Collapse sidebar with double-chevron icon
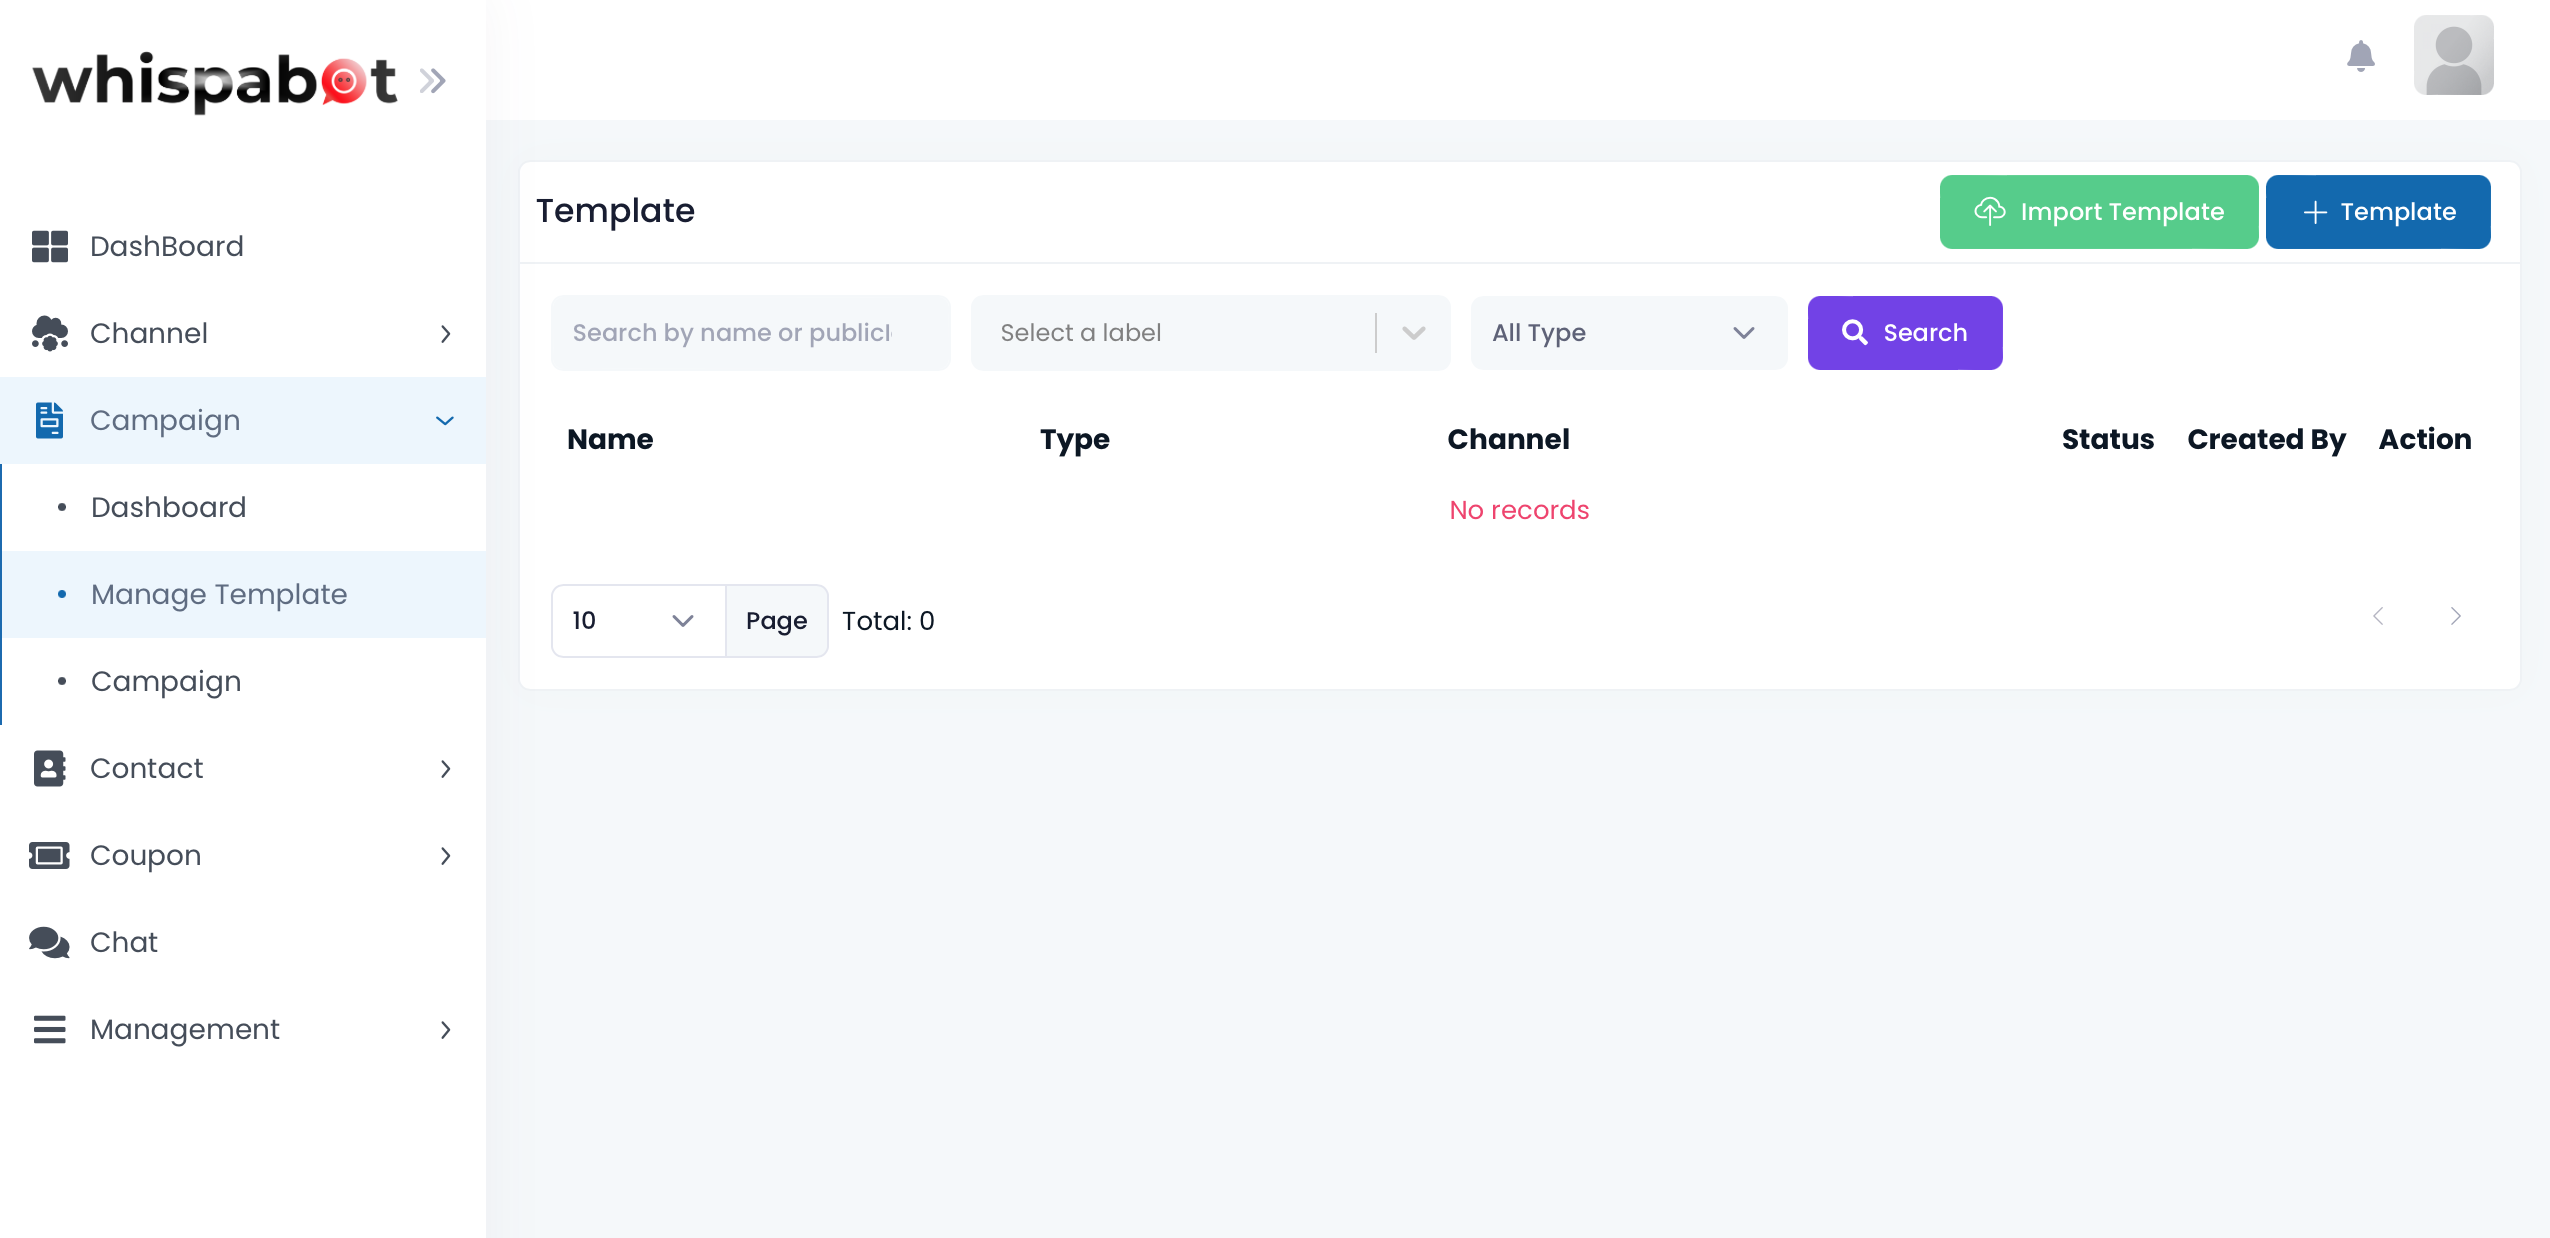This screenshot has height=1238, width=2550. [x=432, y=81]
